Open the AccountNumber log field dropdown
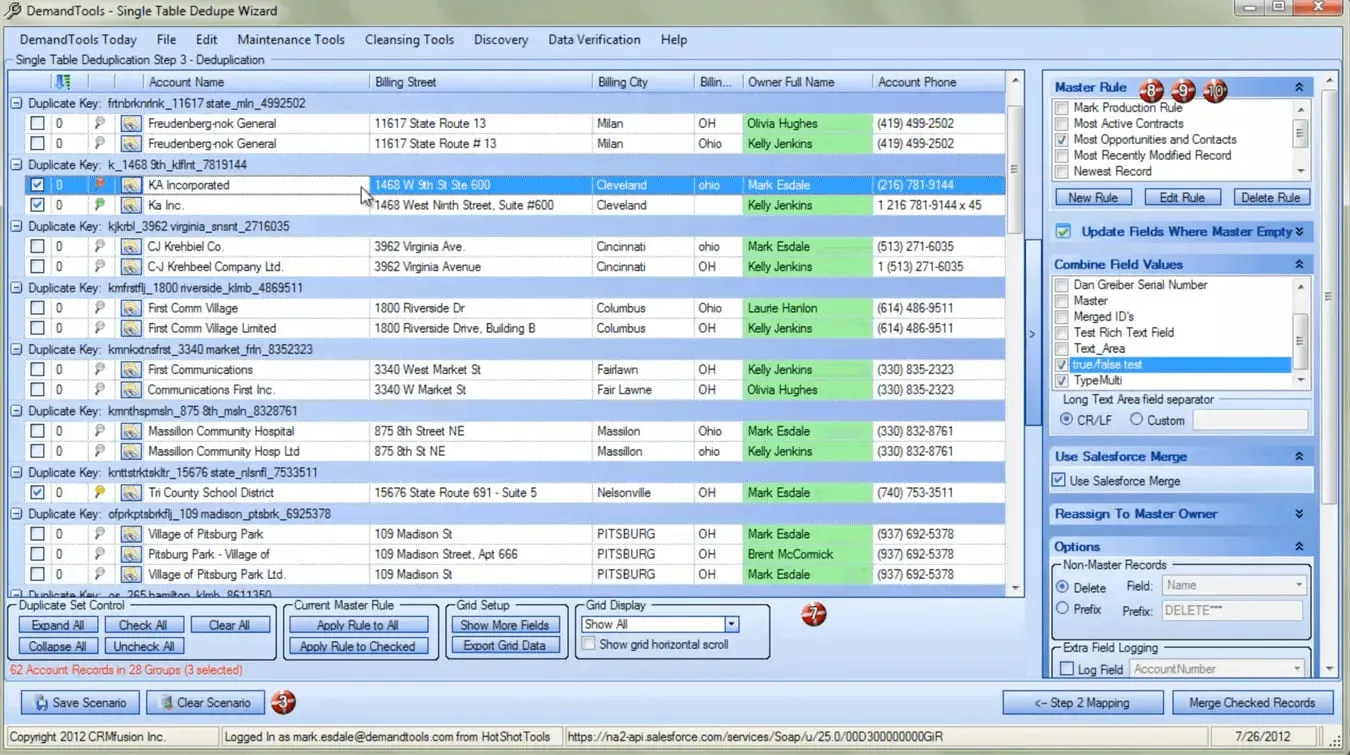 coord(1299,669)
